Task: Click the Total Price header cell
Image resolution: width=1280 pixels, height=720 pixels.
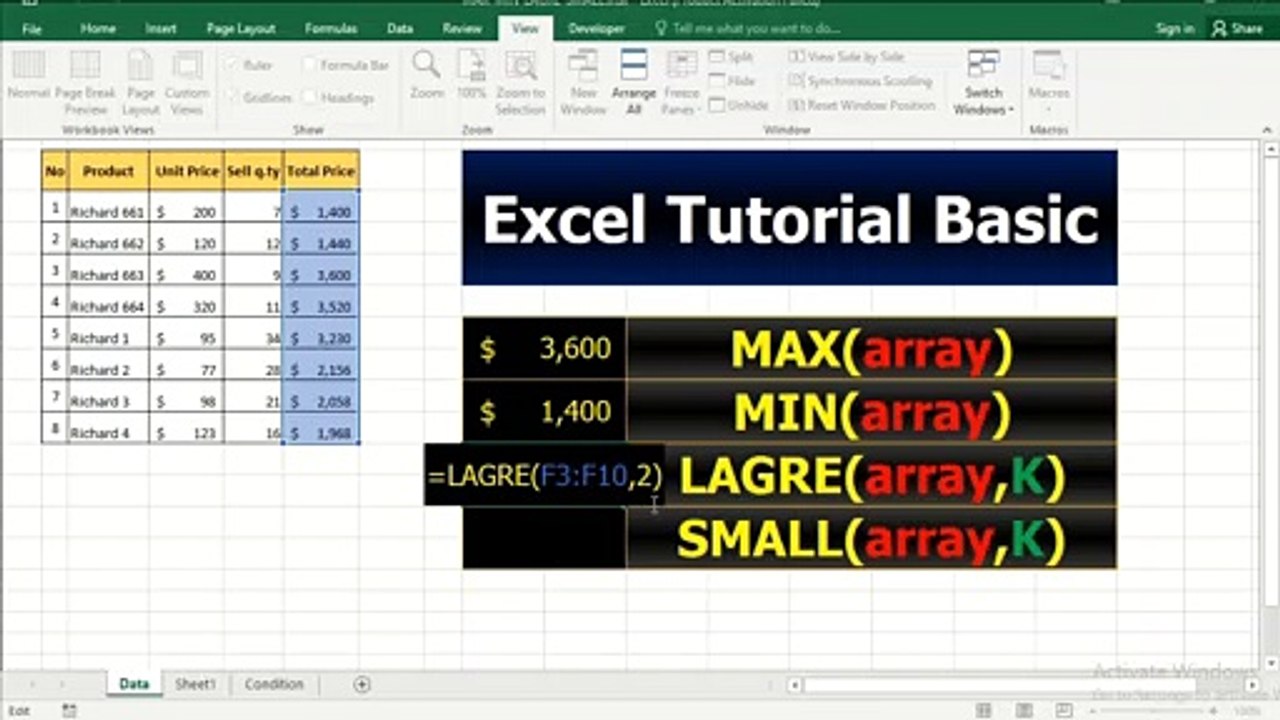Action: click(321, 171)
